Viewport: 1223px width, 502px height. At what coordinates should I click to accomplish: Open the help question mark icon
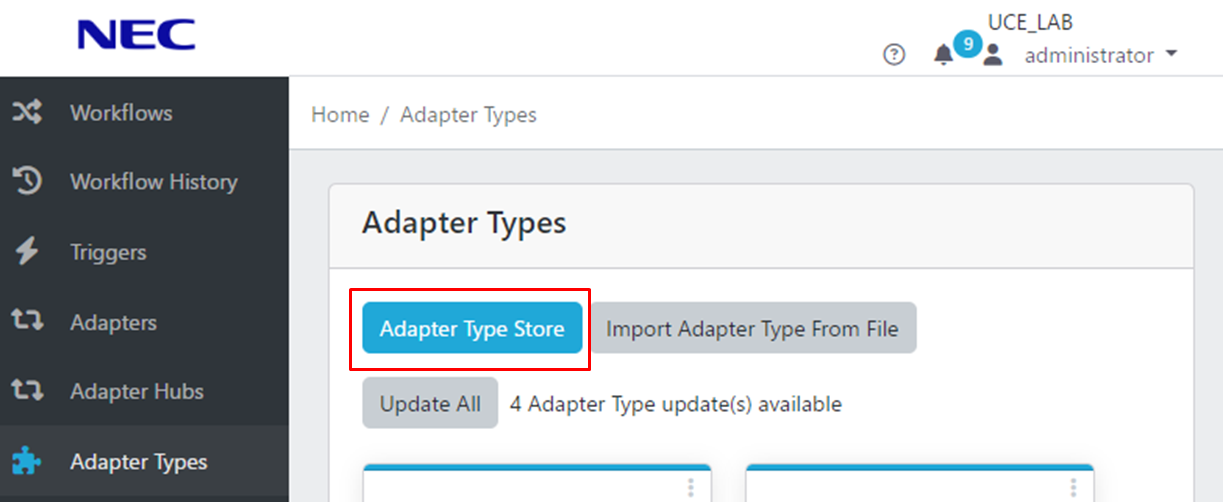click(894, 55)
